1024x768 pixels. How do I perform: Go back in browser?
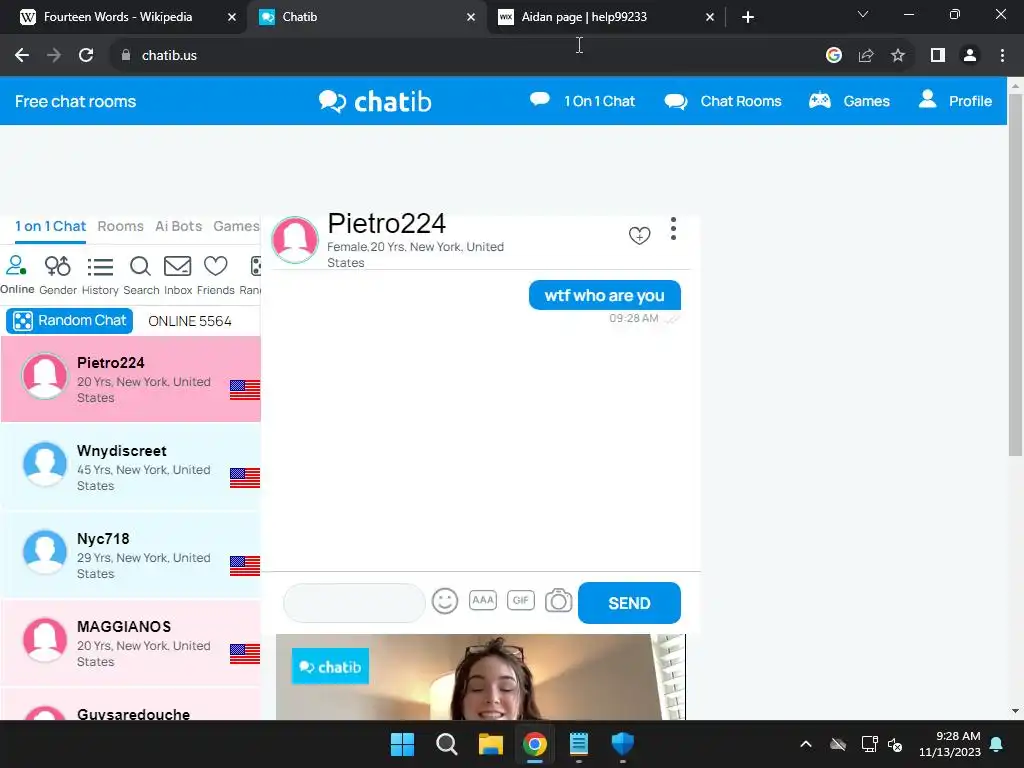[x=22, y=56]
